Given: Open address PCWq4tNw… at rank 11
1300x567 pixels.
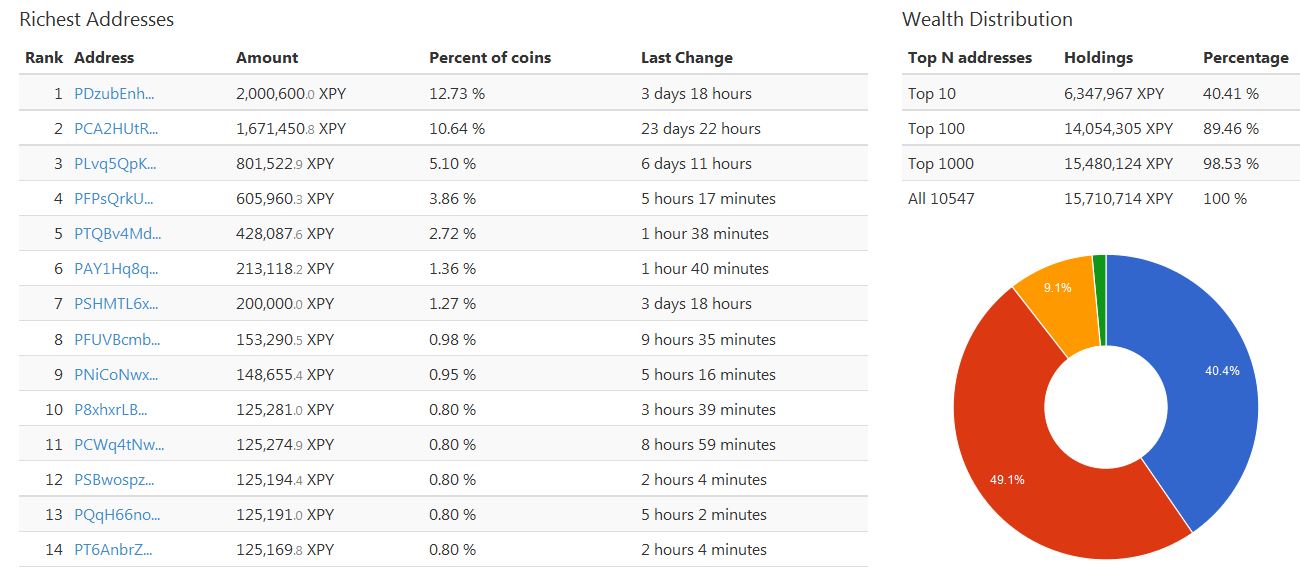Looking at the screenshot, I should click(x=119, y=445).
